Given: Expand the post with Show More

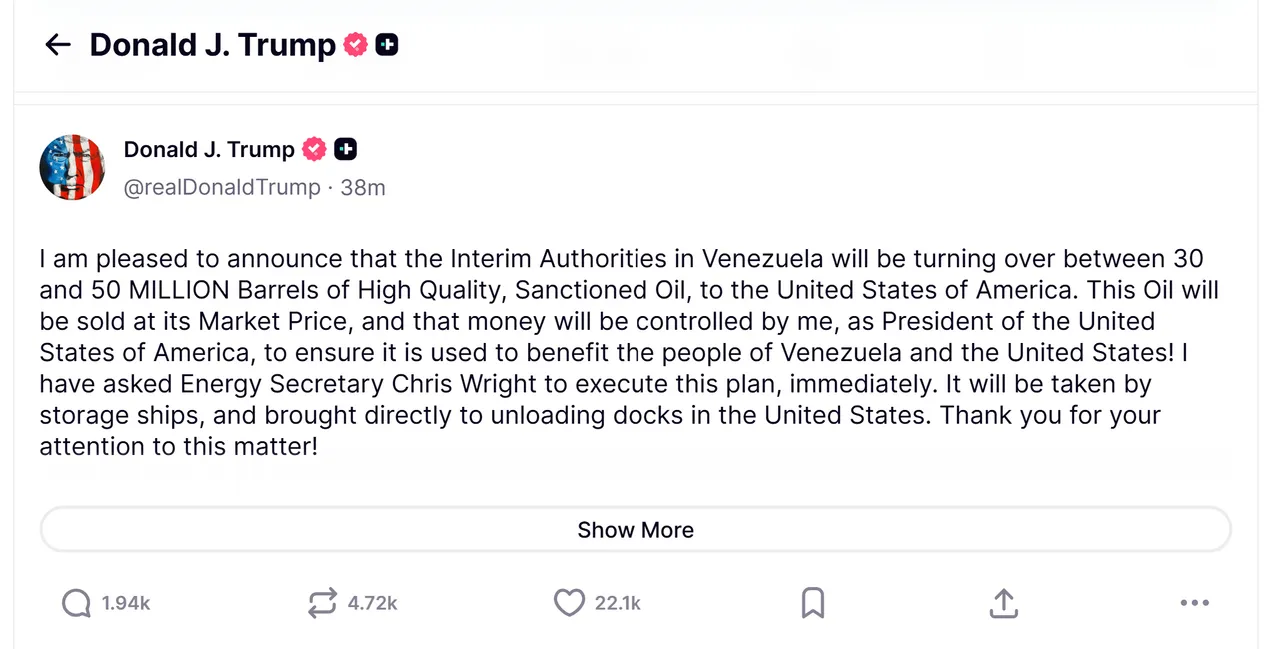Looking at the screenshot, I should 635,530.
